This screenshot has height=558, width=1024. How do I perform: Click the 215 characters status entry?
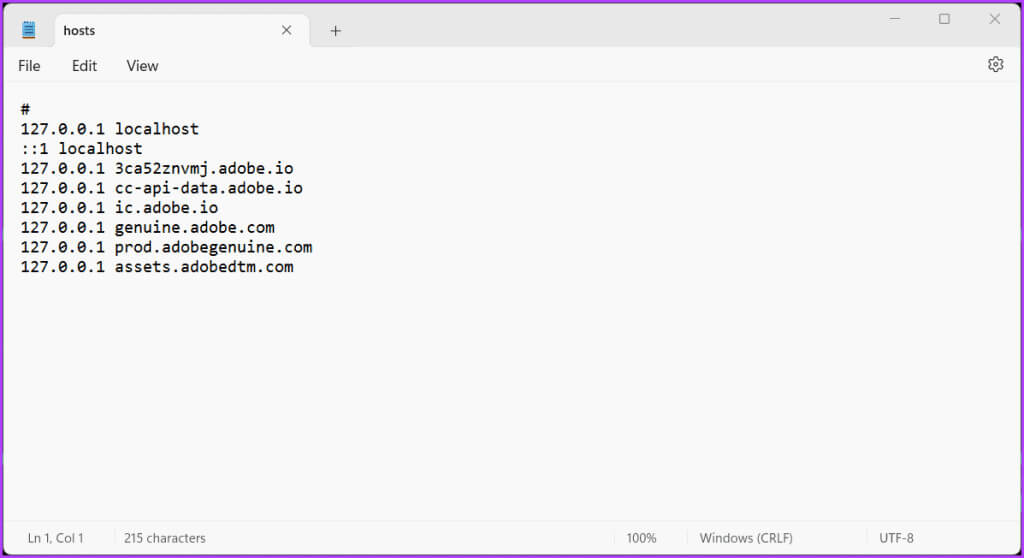165,538
